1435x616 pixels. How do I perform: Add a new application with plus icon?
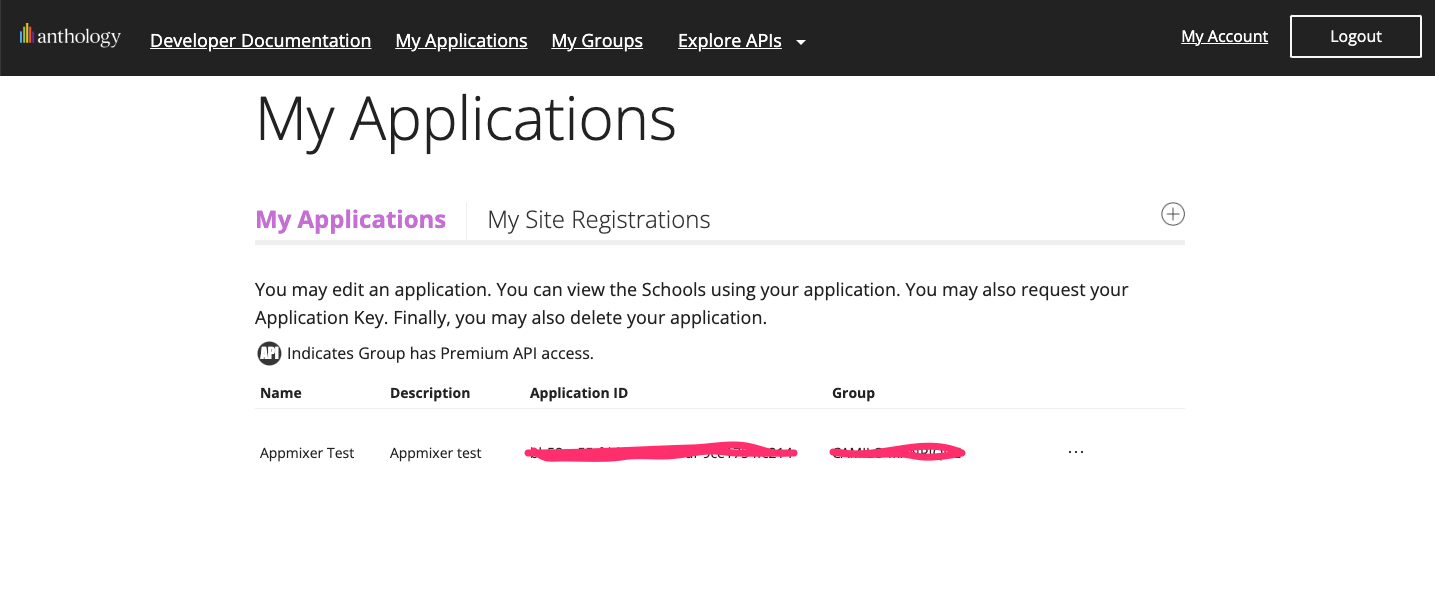click(x=1172, y=214)
